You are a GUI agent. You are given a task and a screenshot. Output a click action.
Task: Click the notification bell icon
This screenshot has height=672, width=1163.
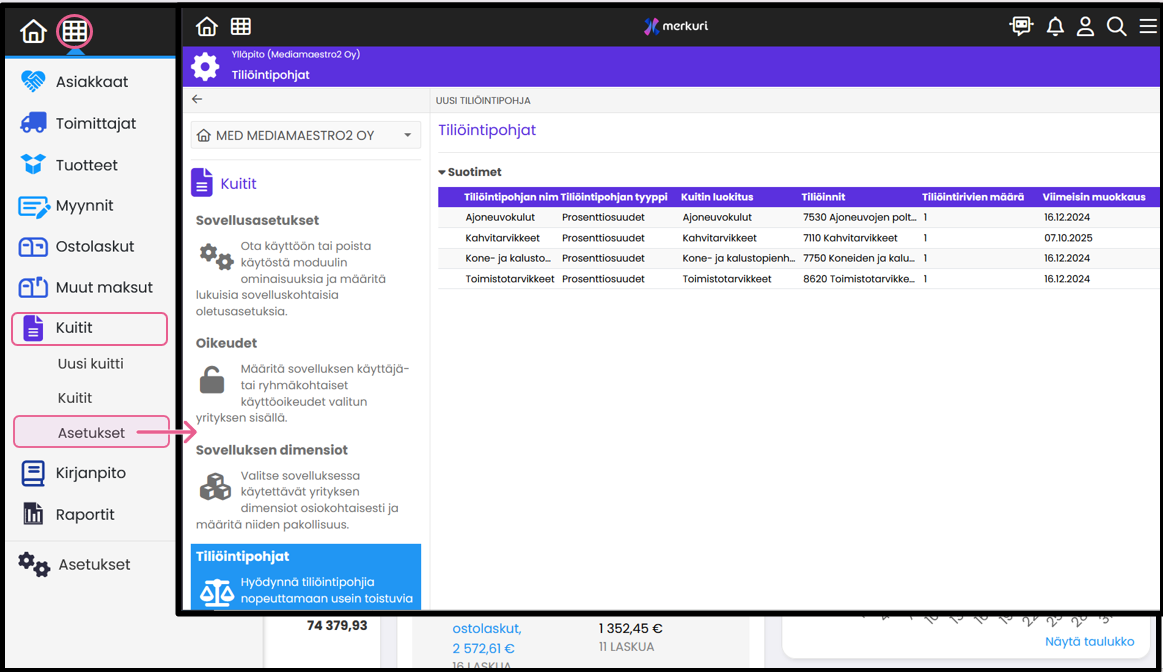pyautogui.click(x=1054, y=27)
